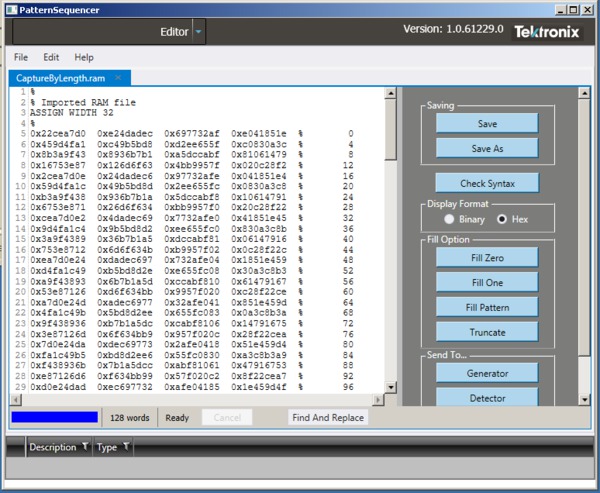Open the Editor mode dropdown arrow
This screenshot has width=600, height=493.
point(198,32)
